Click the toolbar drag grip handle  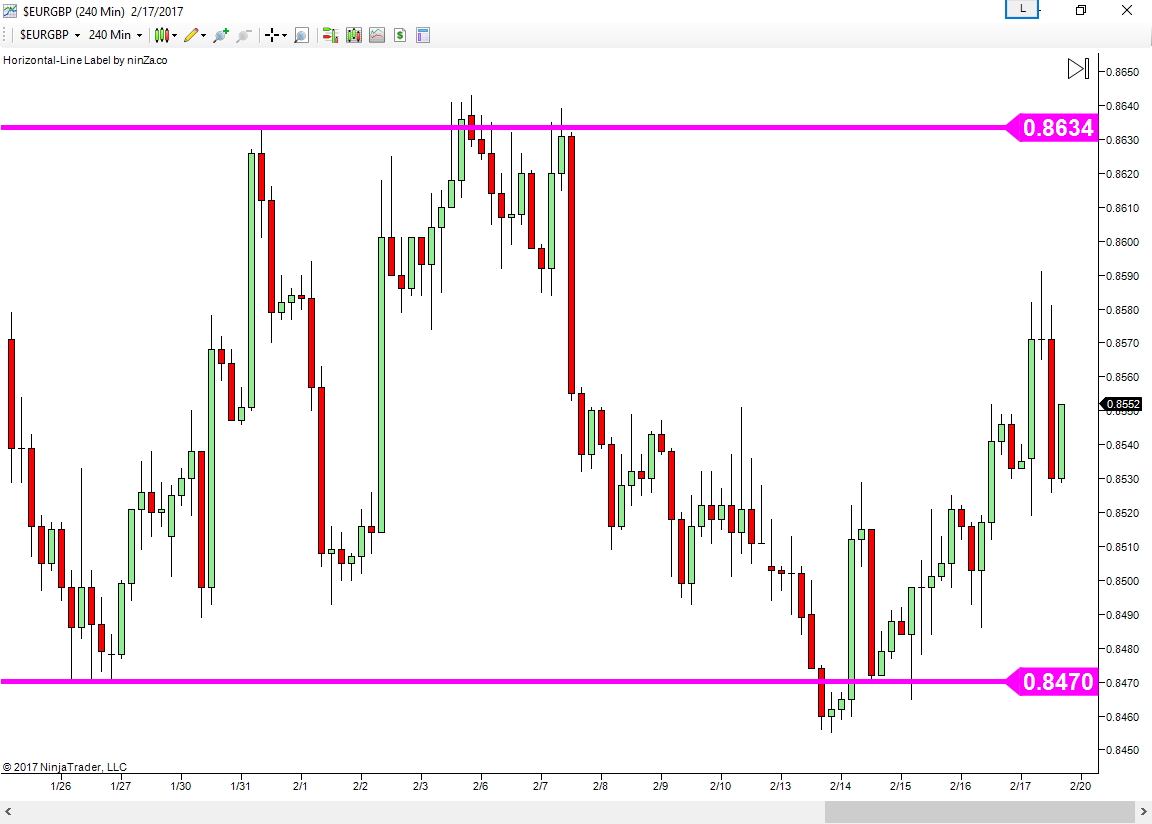(x=6, y=35)
